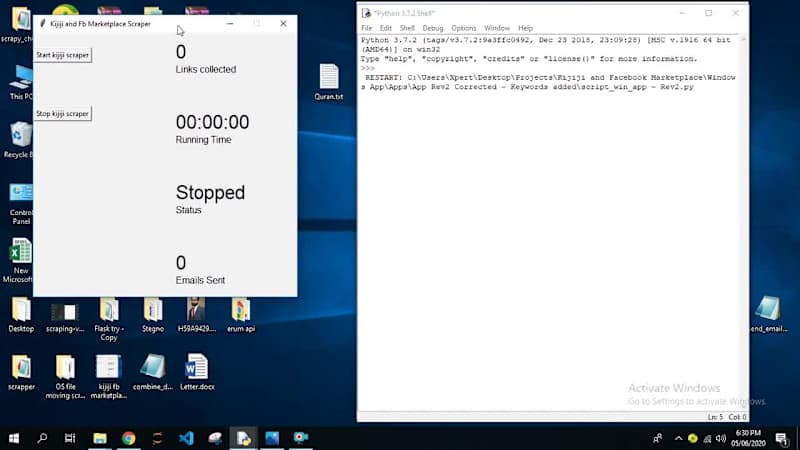Screen dimensions: 800x450
Task: Click the 'Stopped' status text
Action: [210, 192]
